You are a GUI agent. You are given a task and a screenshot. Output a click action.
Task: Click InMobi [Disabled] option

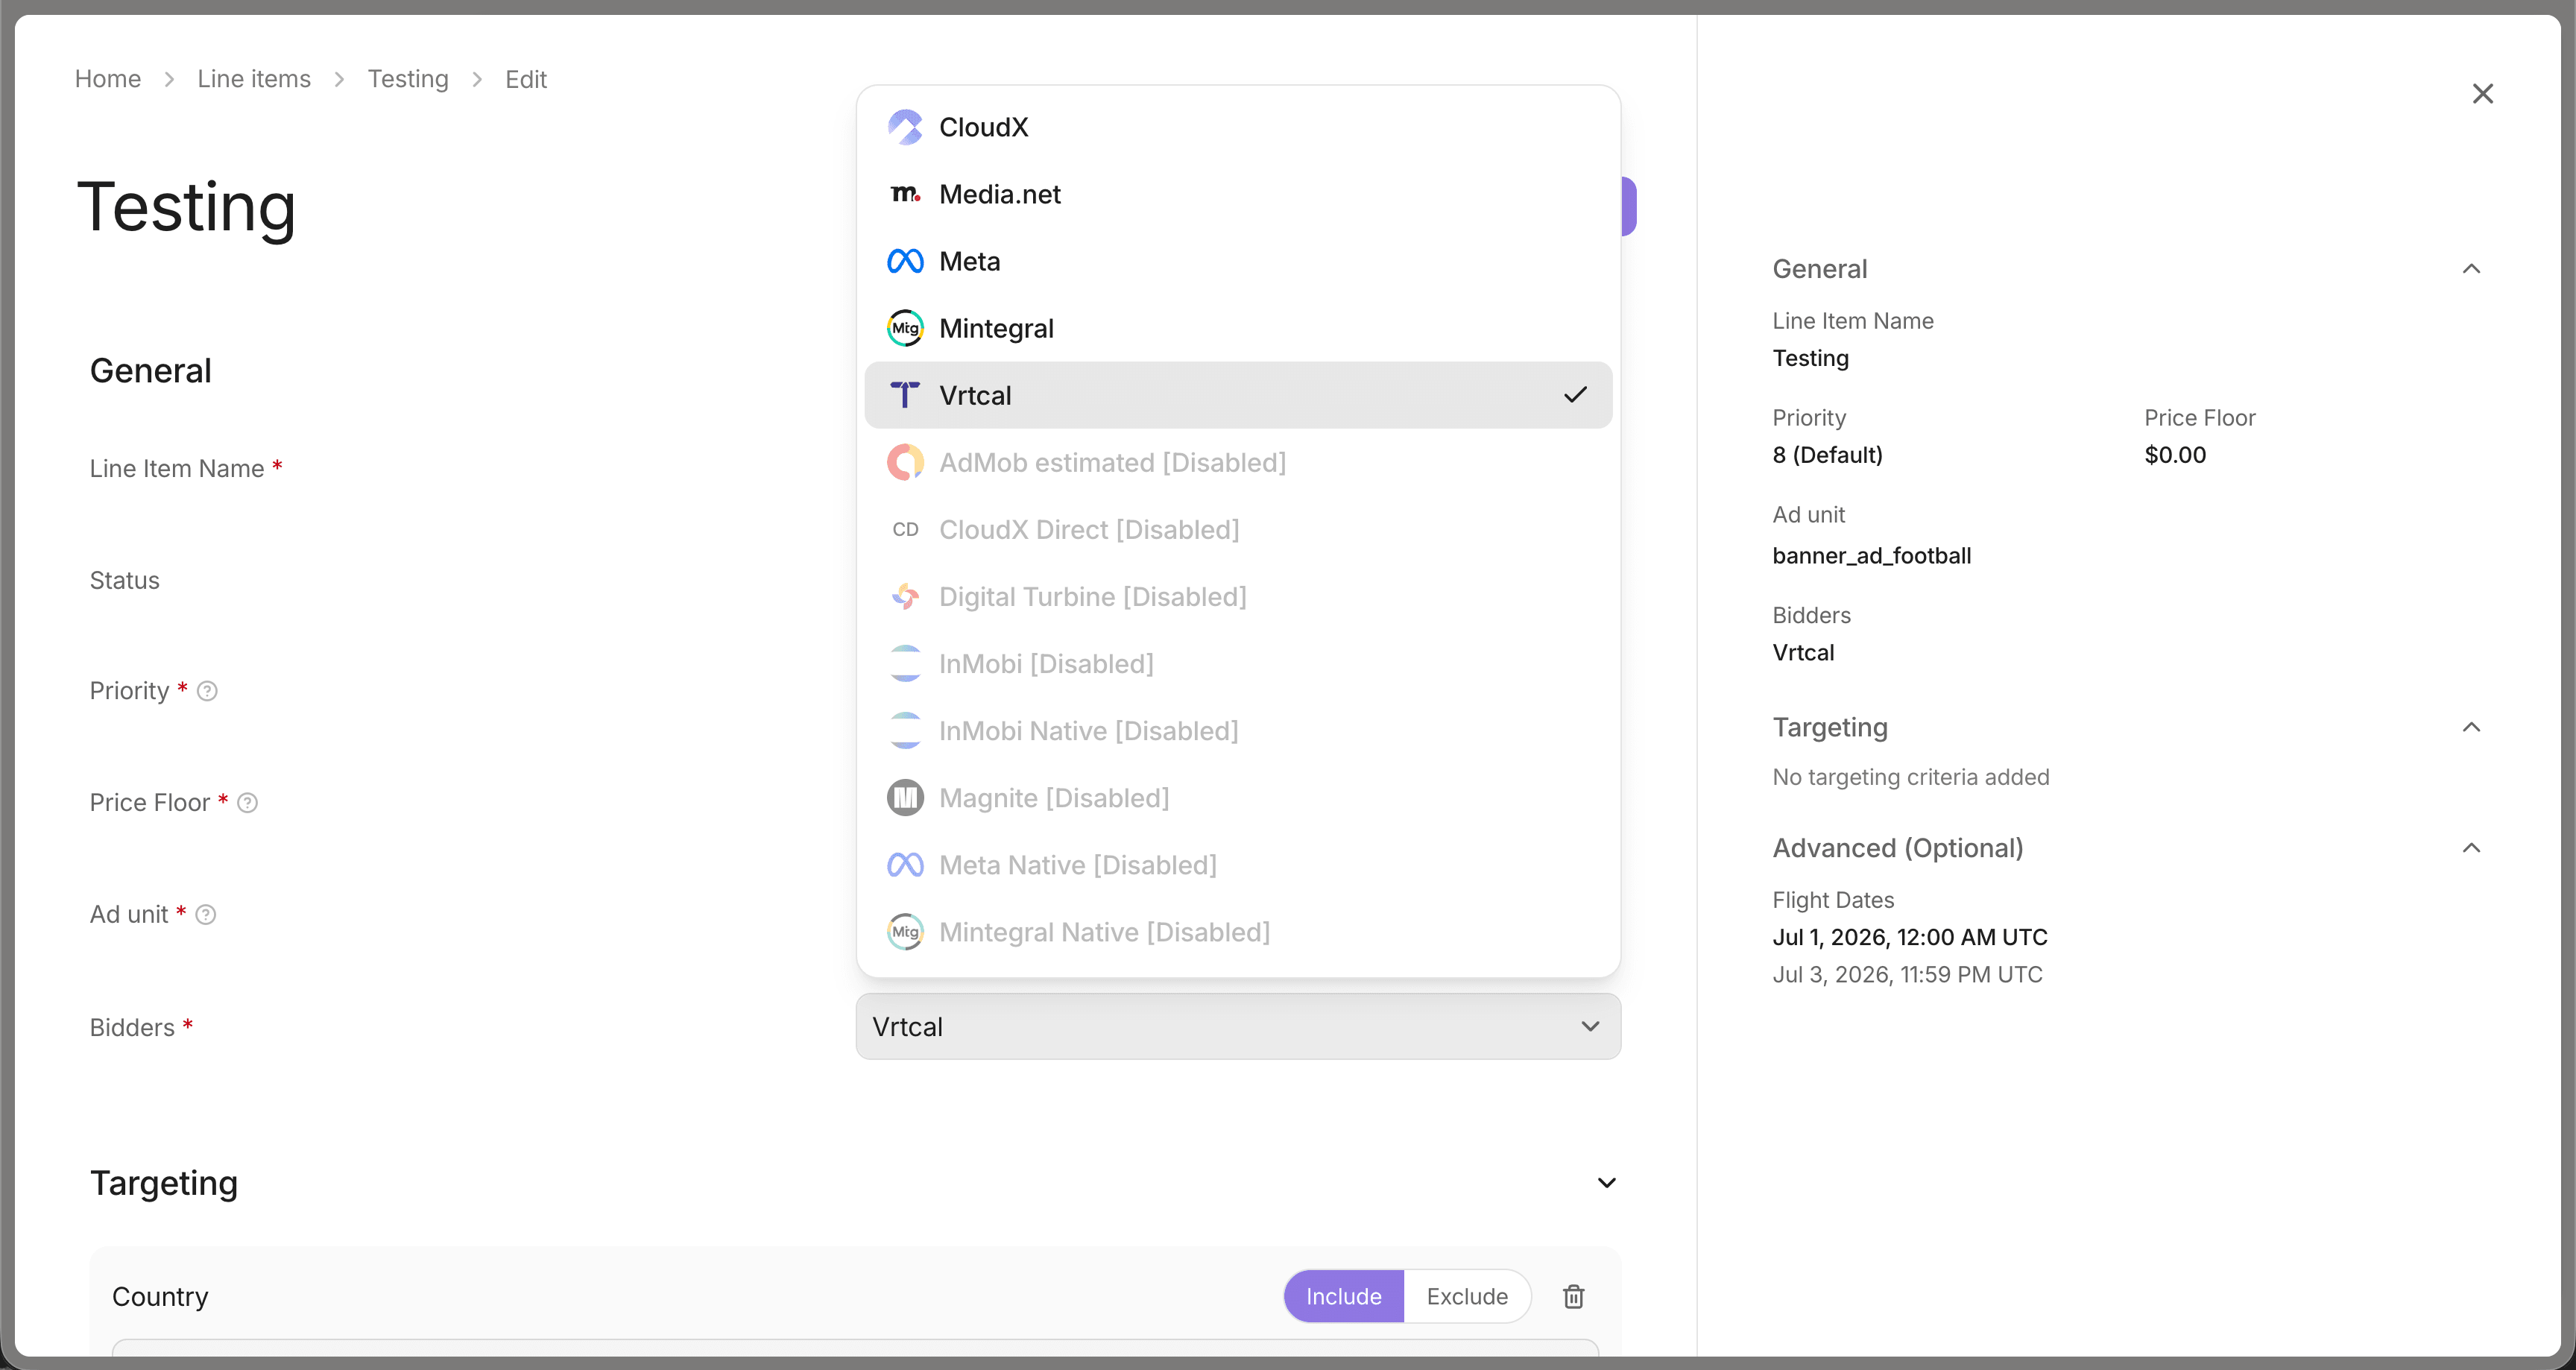tap(1237, 663)
